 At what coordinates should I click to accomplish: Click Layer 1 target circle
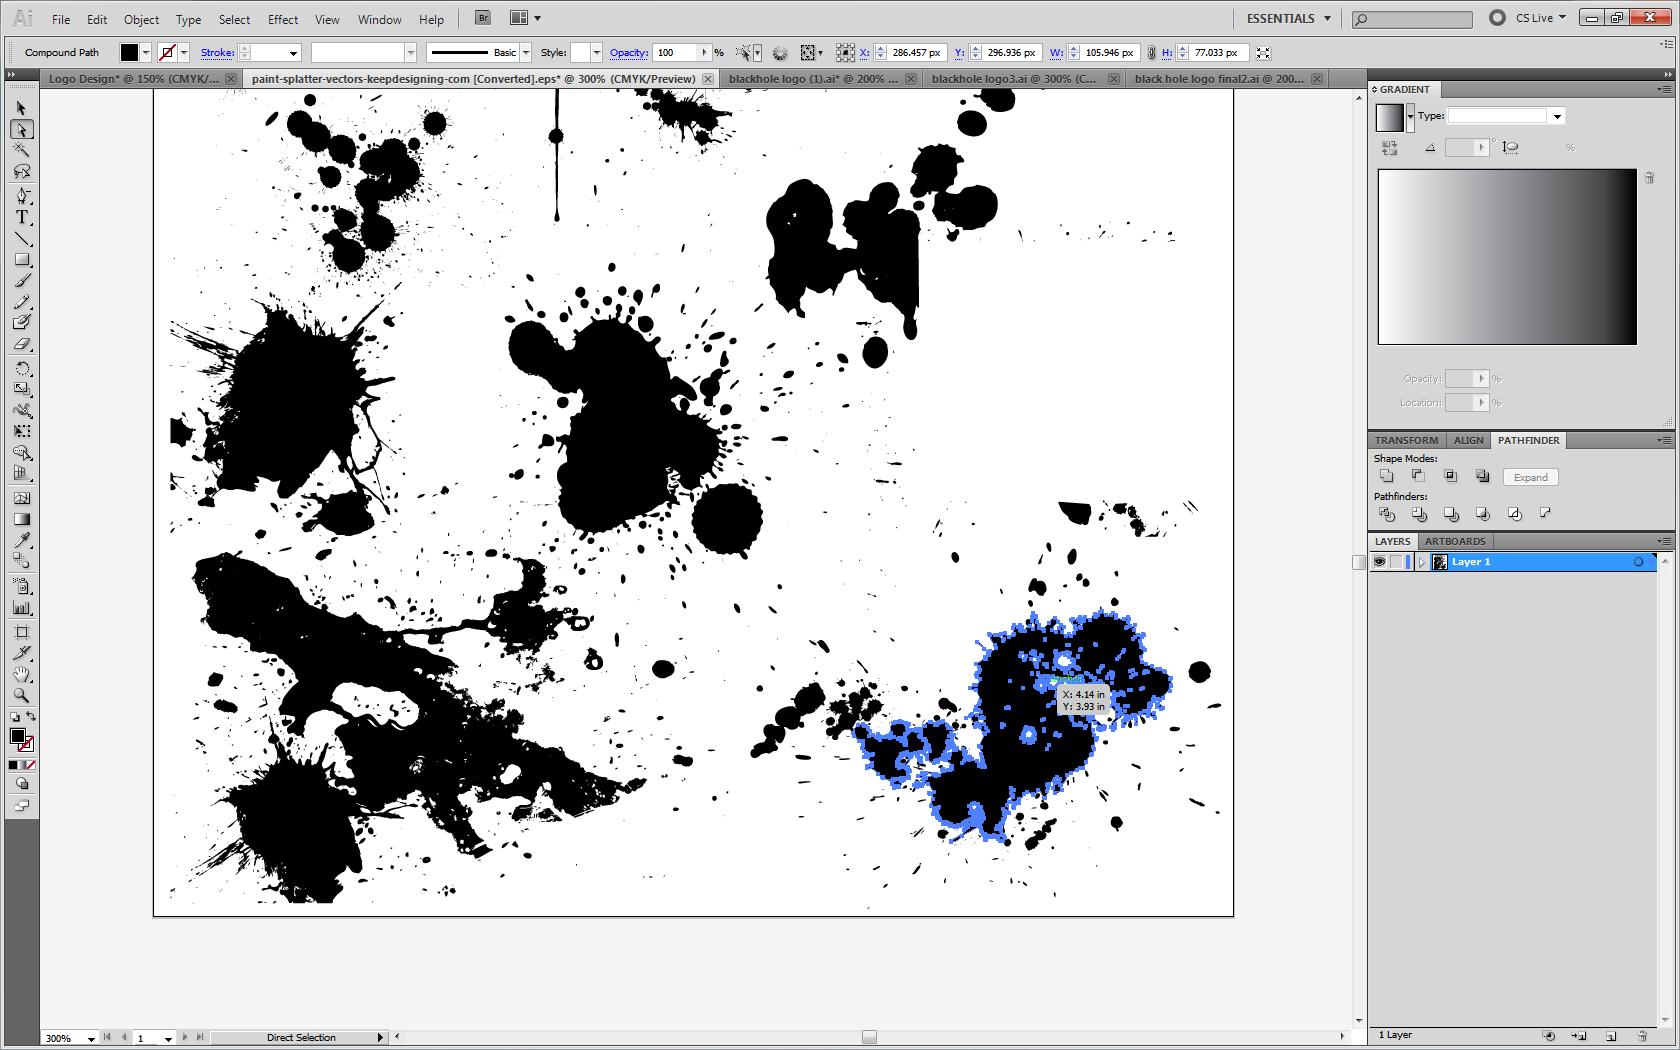[x=1638, y=562]
